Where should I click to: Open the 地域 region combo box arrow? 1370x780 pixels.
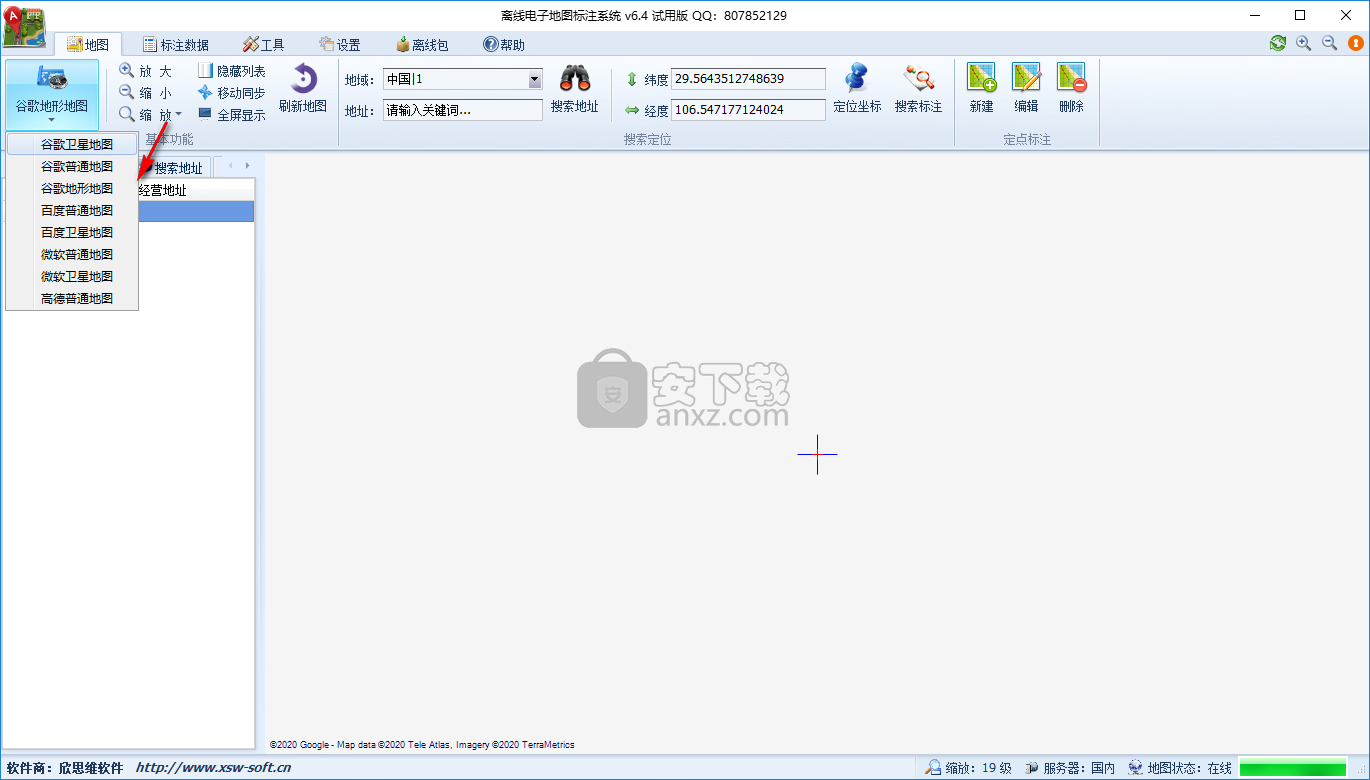535,79
